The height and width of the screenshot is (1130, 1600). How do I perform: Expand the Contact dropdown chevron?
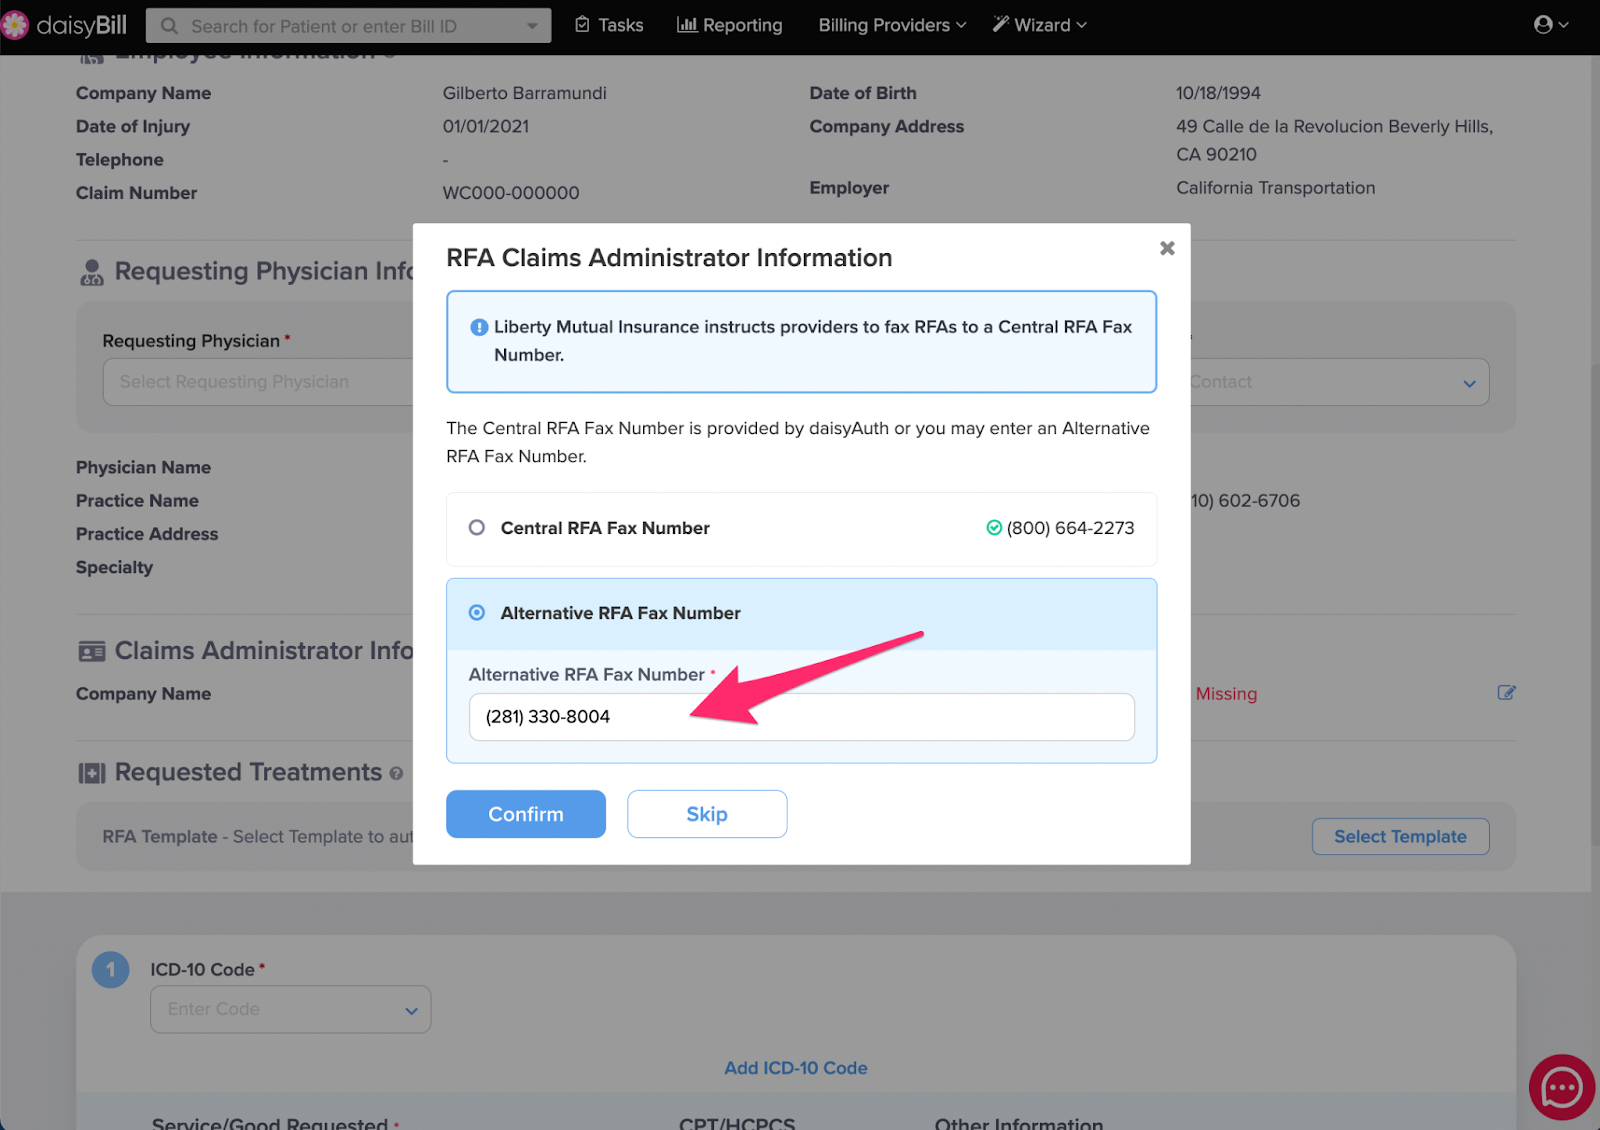tap(1469, 383)
